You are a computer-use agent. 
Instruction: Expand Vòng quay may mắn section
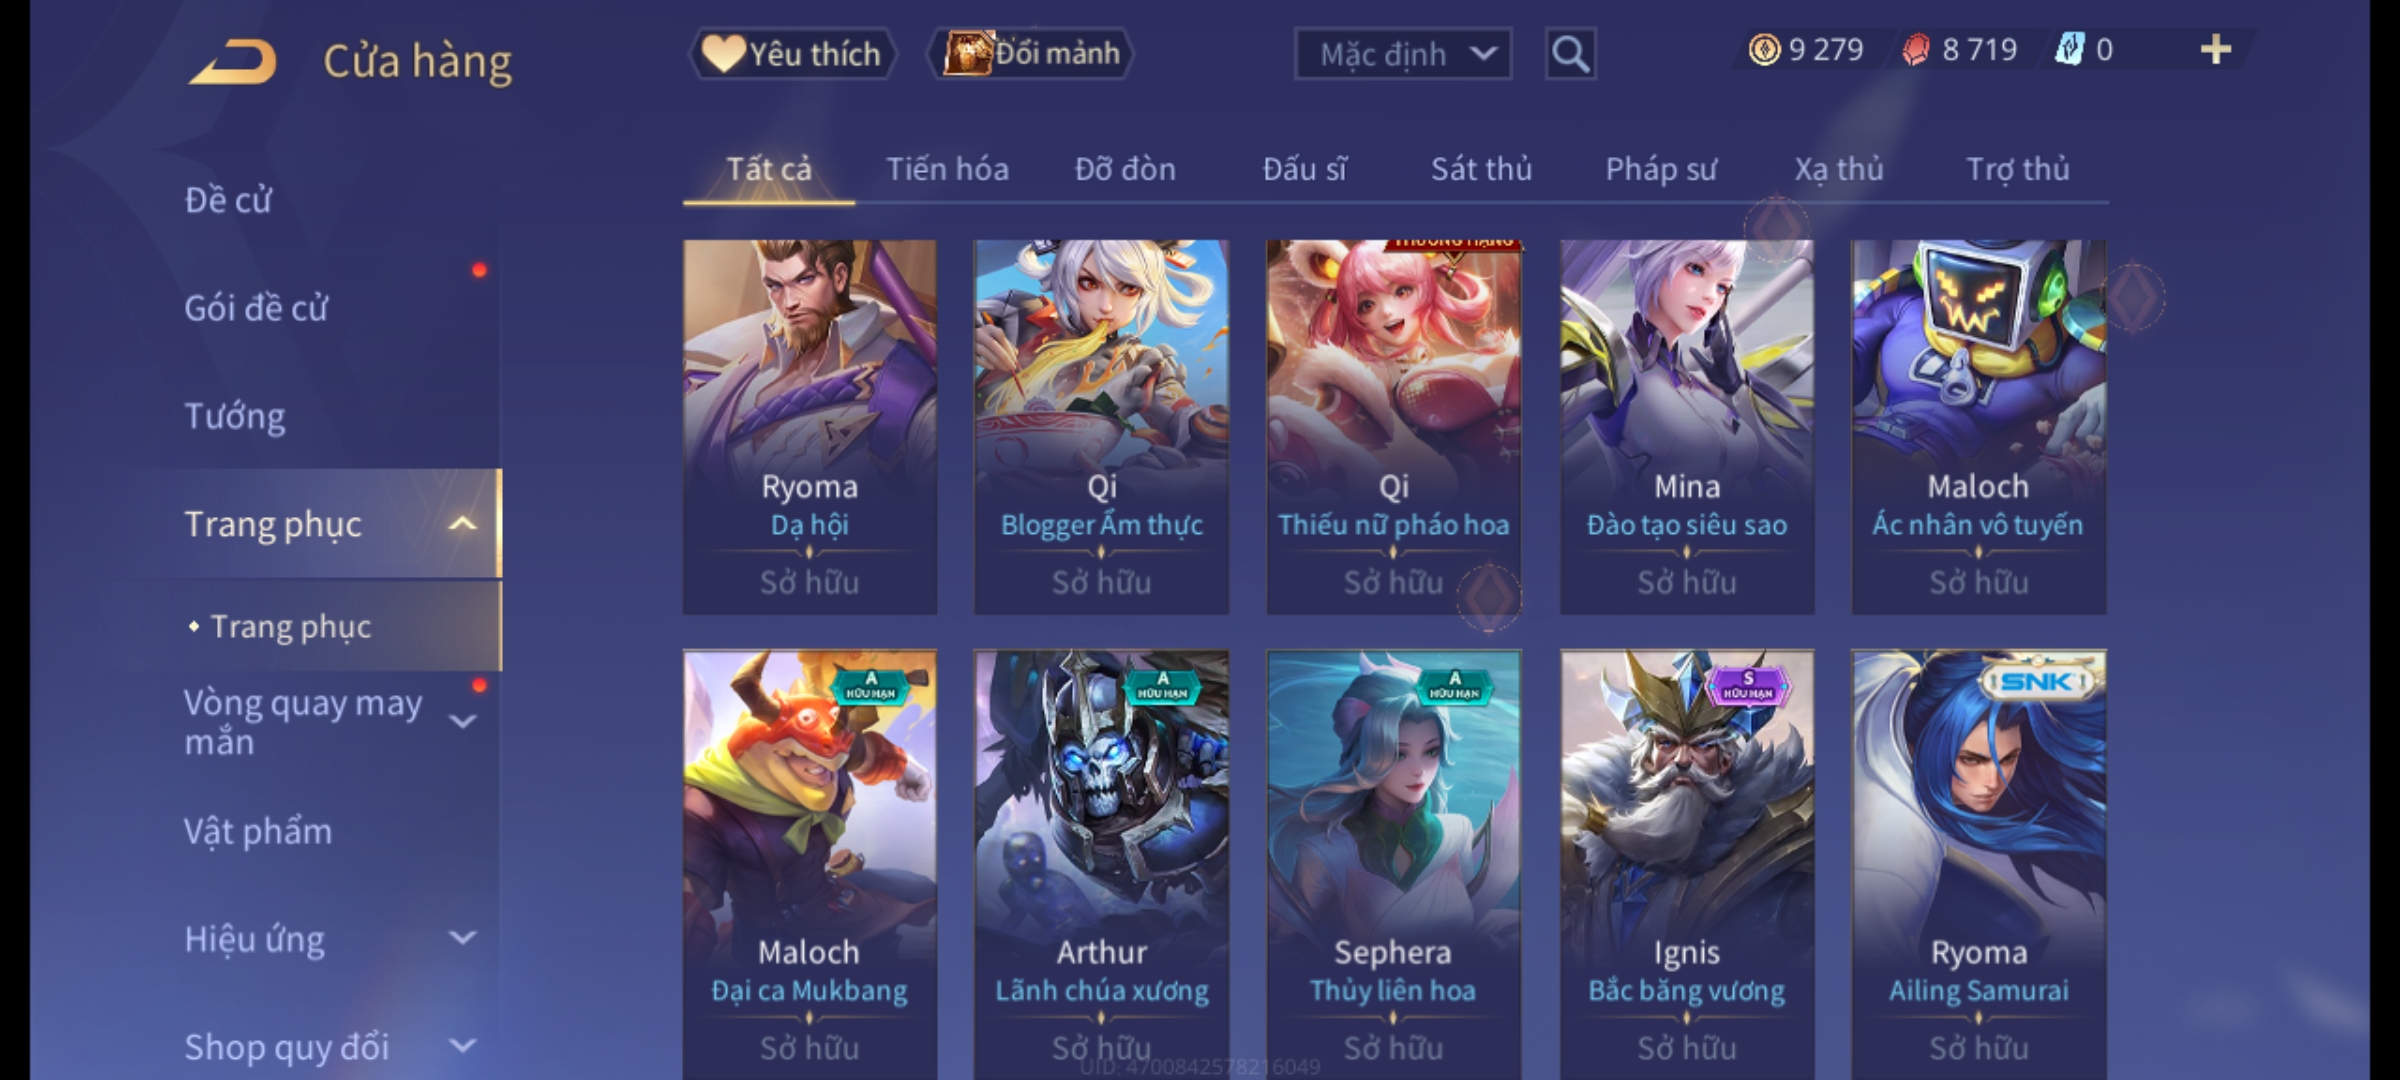tap(462, 720)
